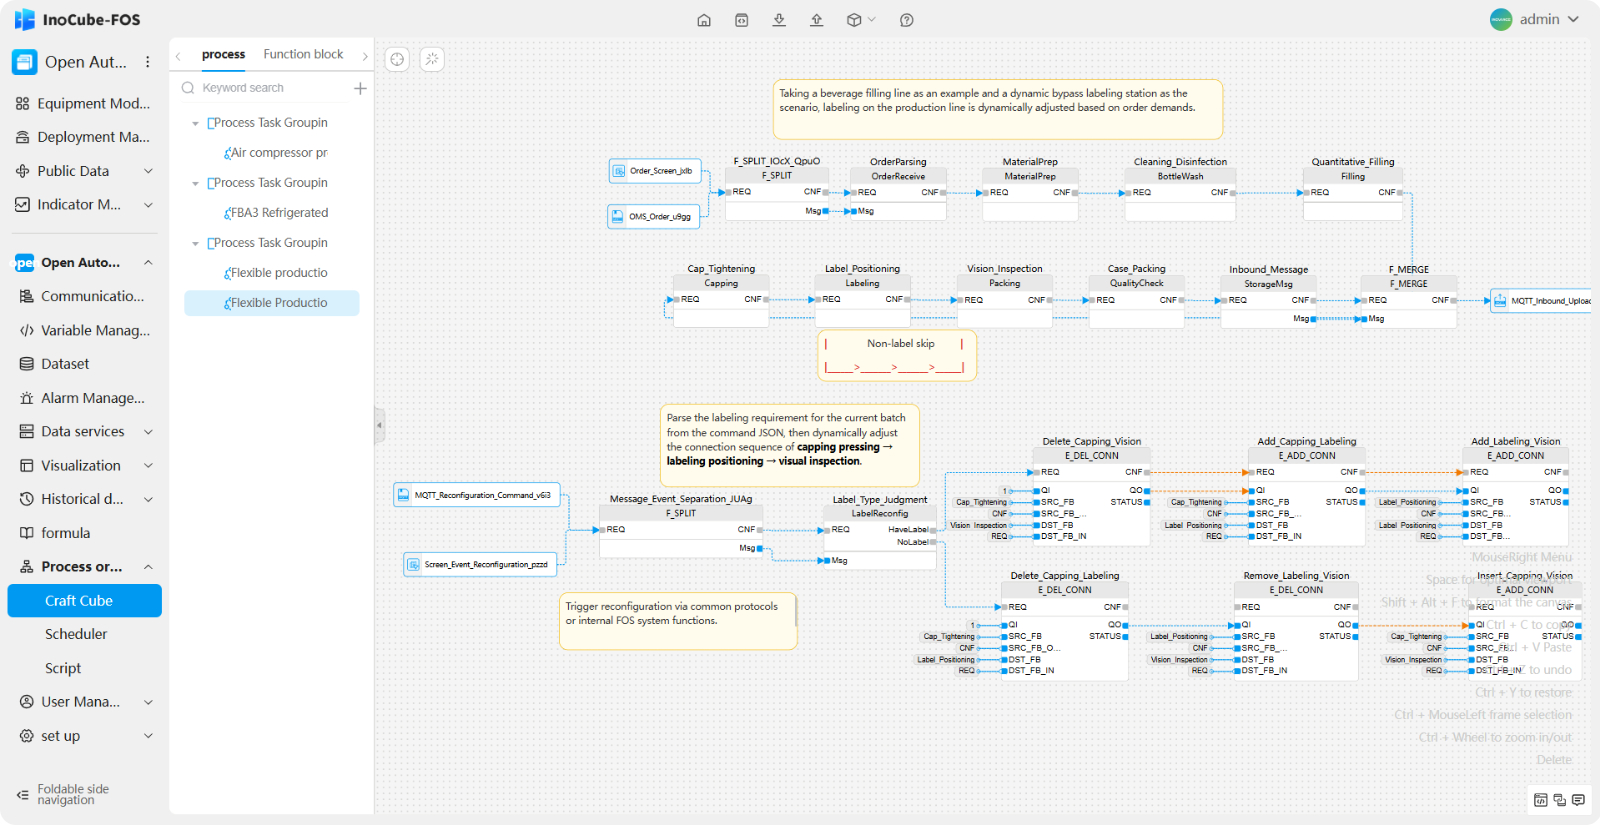Expand the Public Data menu
Viewport: 1600px width, 825px height.
148,171
